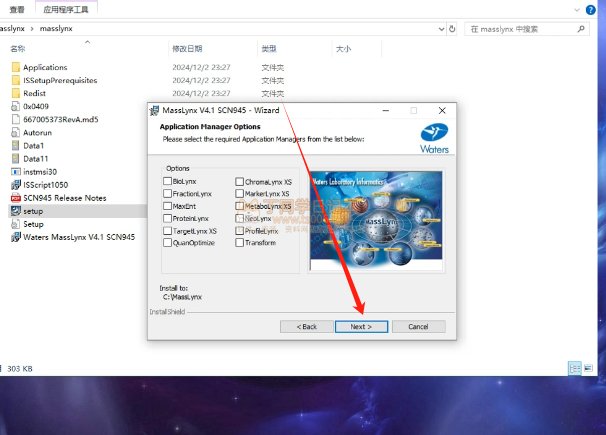The width and height of the screenshot is (606, 435).
Task: Click the search magnifier icon in Explorer
Action: point(581,29)
